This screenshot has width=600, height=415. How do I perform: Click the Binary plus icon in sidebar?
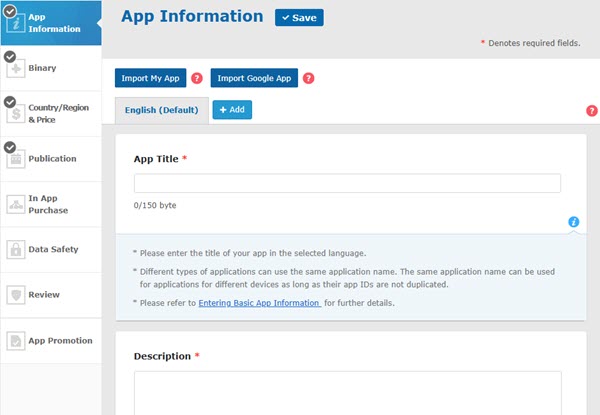click(16, 69)
